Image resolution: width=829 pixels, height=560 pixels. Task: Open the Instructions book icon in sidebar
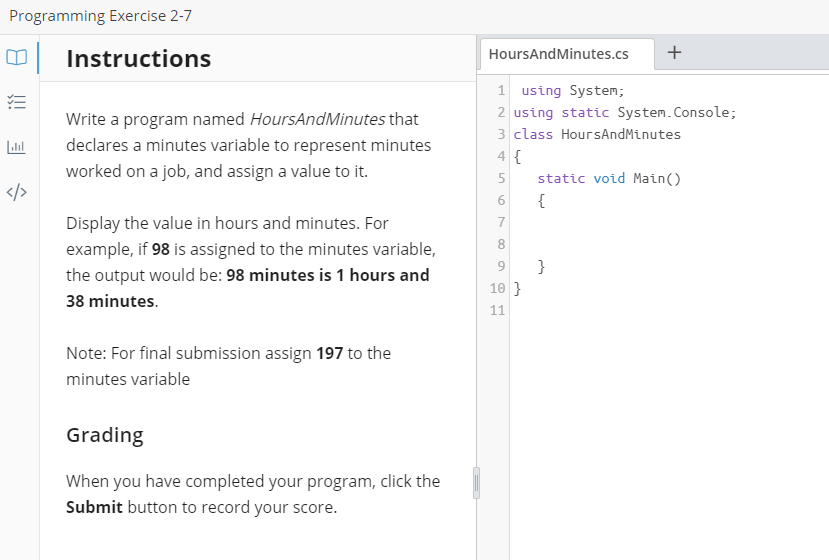16,57
